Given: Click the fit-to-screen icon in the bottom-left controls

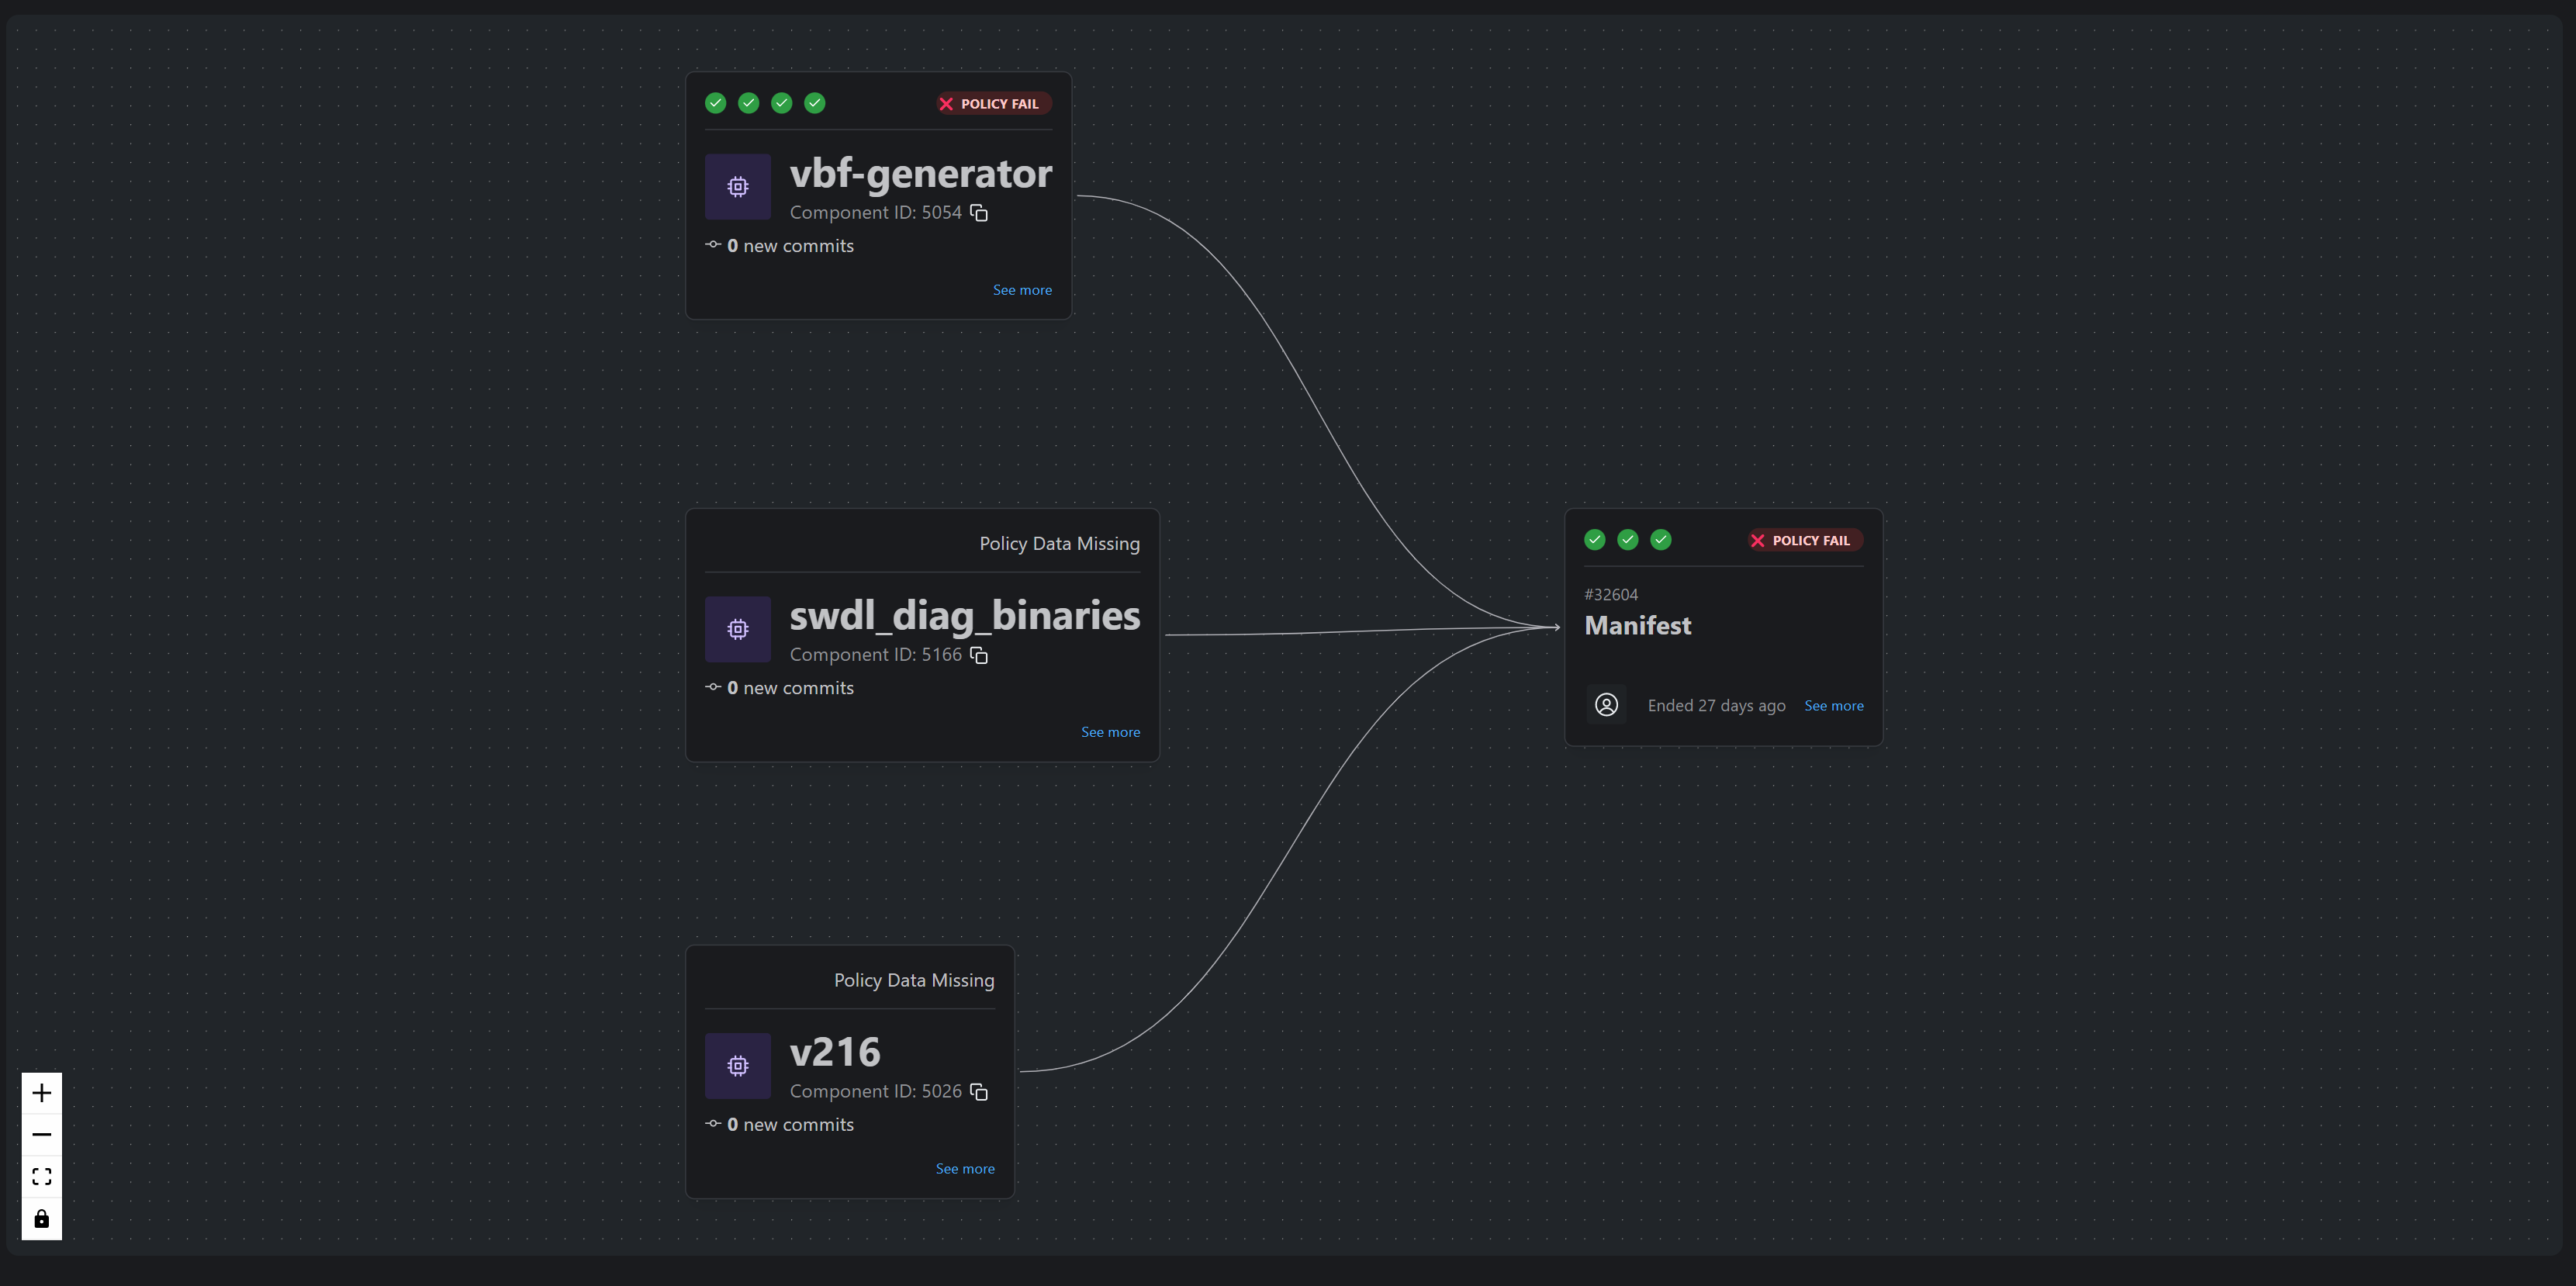Looking at the screenshot, I should [41, 1176].
